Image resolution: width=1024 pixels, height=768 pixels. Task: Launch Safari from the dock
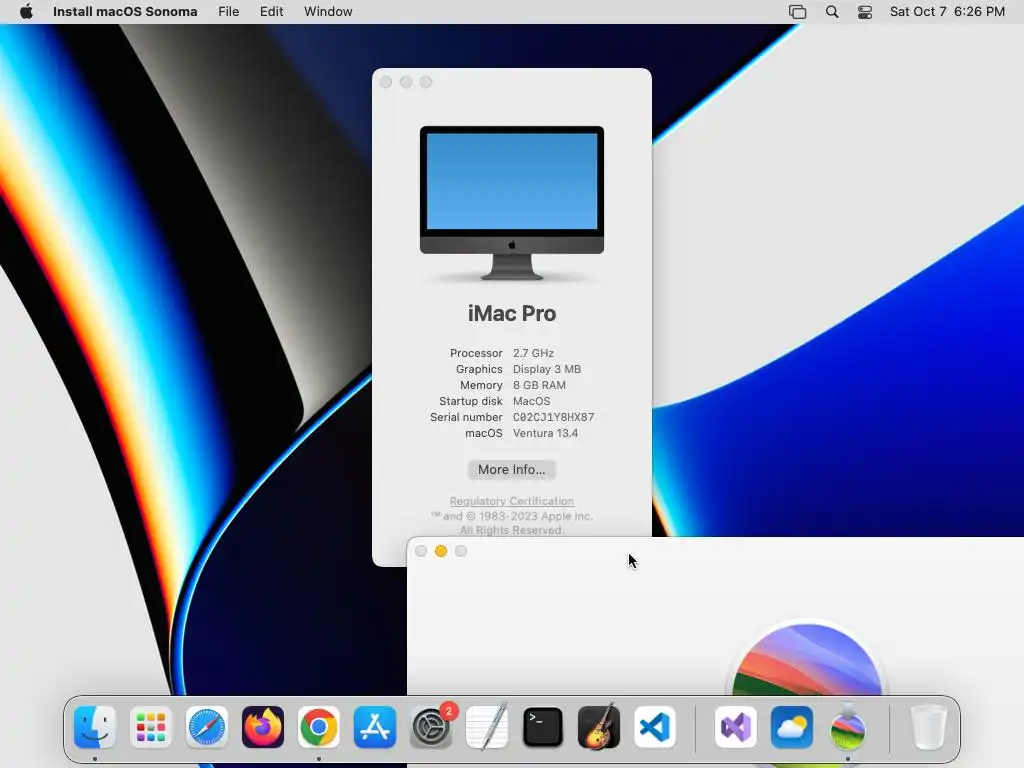[x=207, y=727]
